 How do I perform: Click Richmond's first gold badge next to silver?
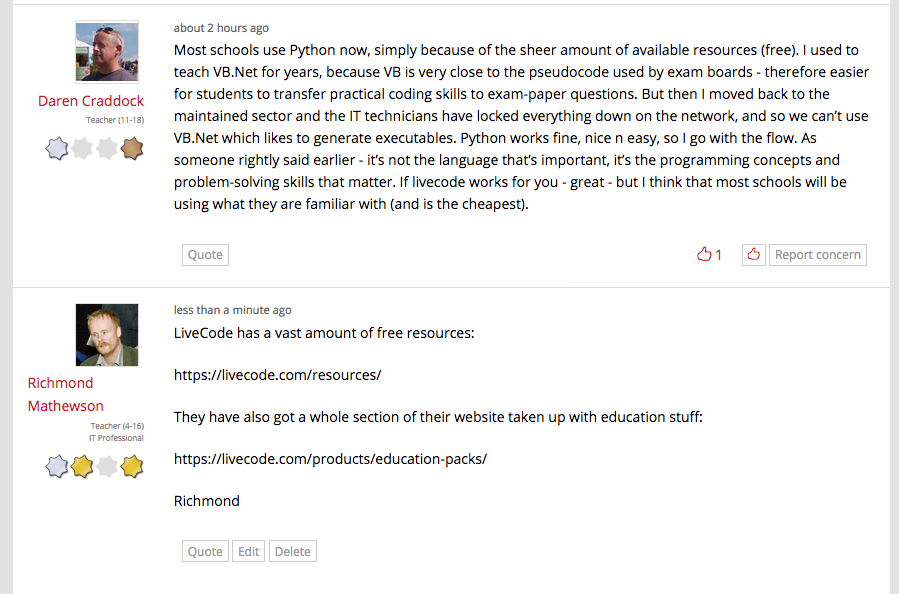(x=83, y=465)
